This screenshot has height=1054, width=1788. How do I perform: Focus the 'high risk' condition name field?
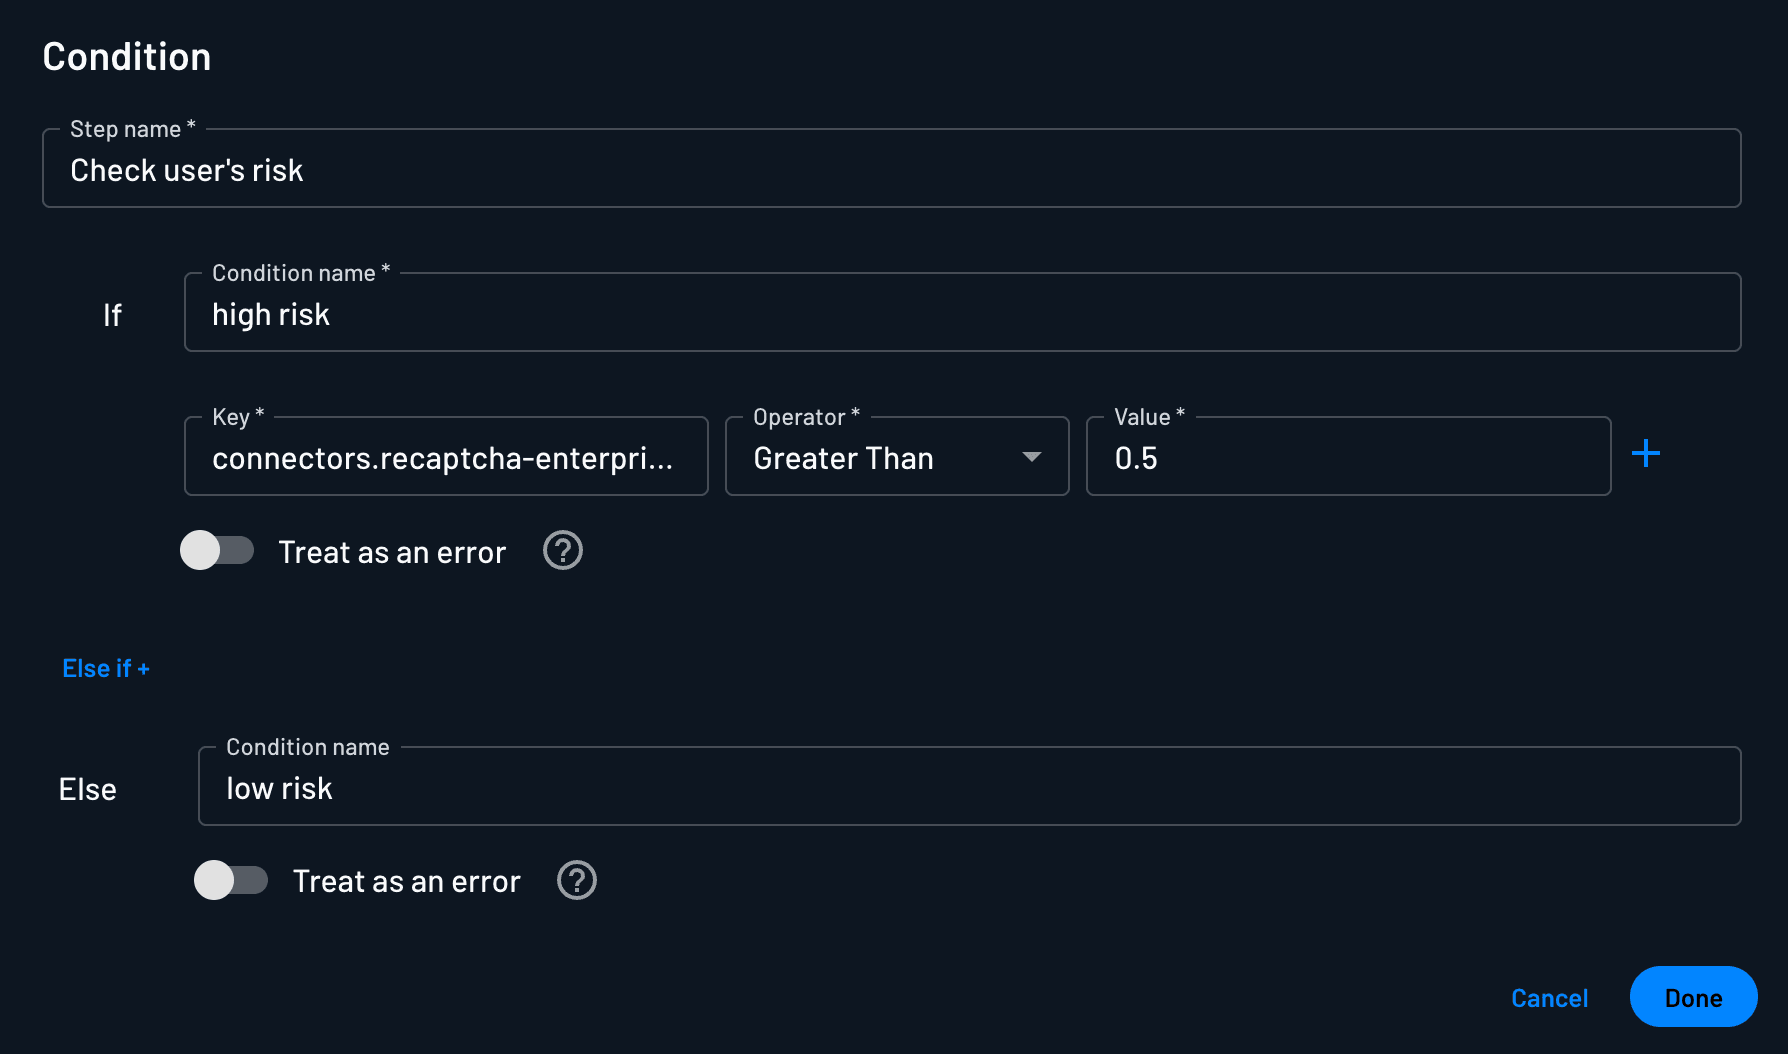(960, 314)
